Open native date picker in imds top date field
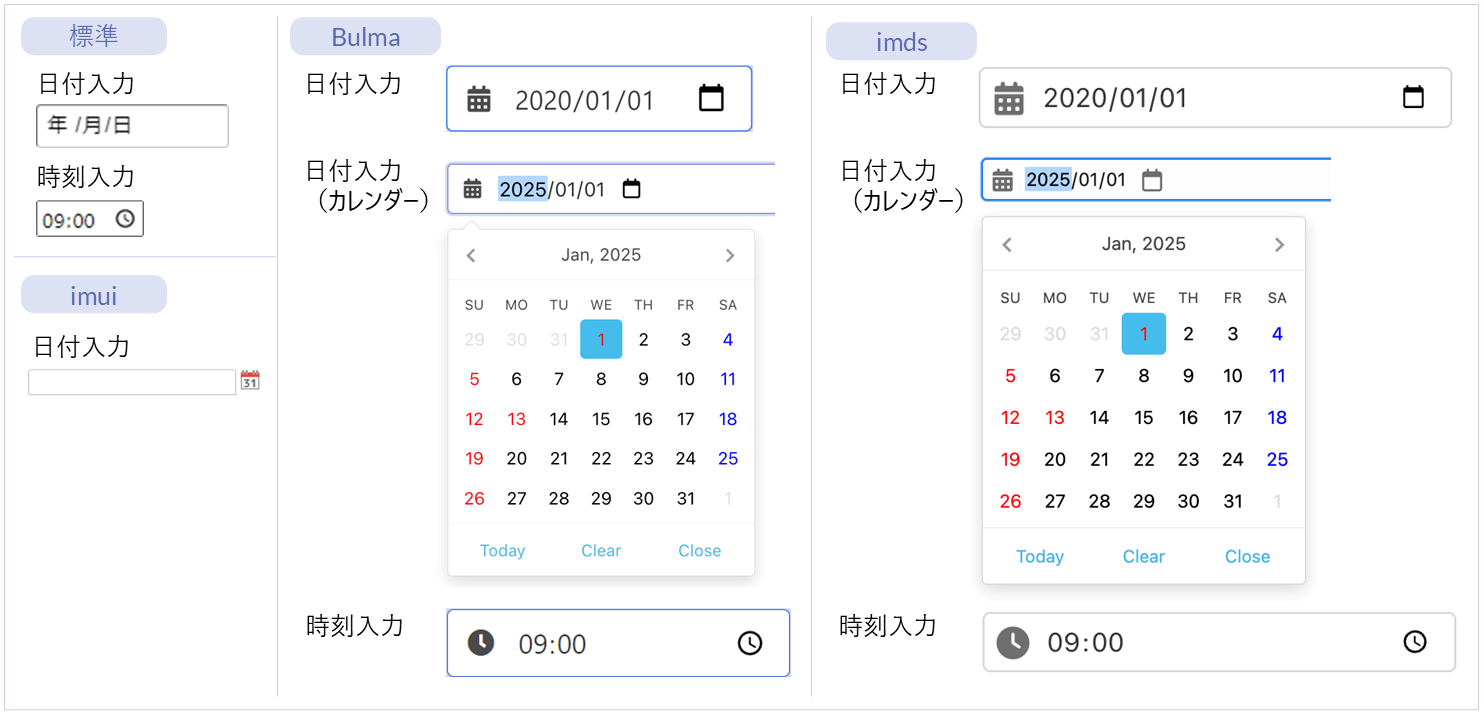The height and width of the screenshot is (714, 1484). 1413,97
